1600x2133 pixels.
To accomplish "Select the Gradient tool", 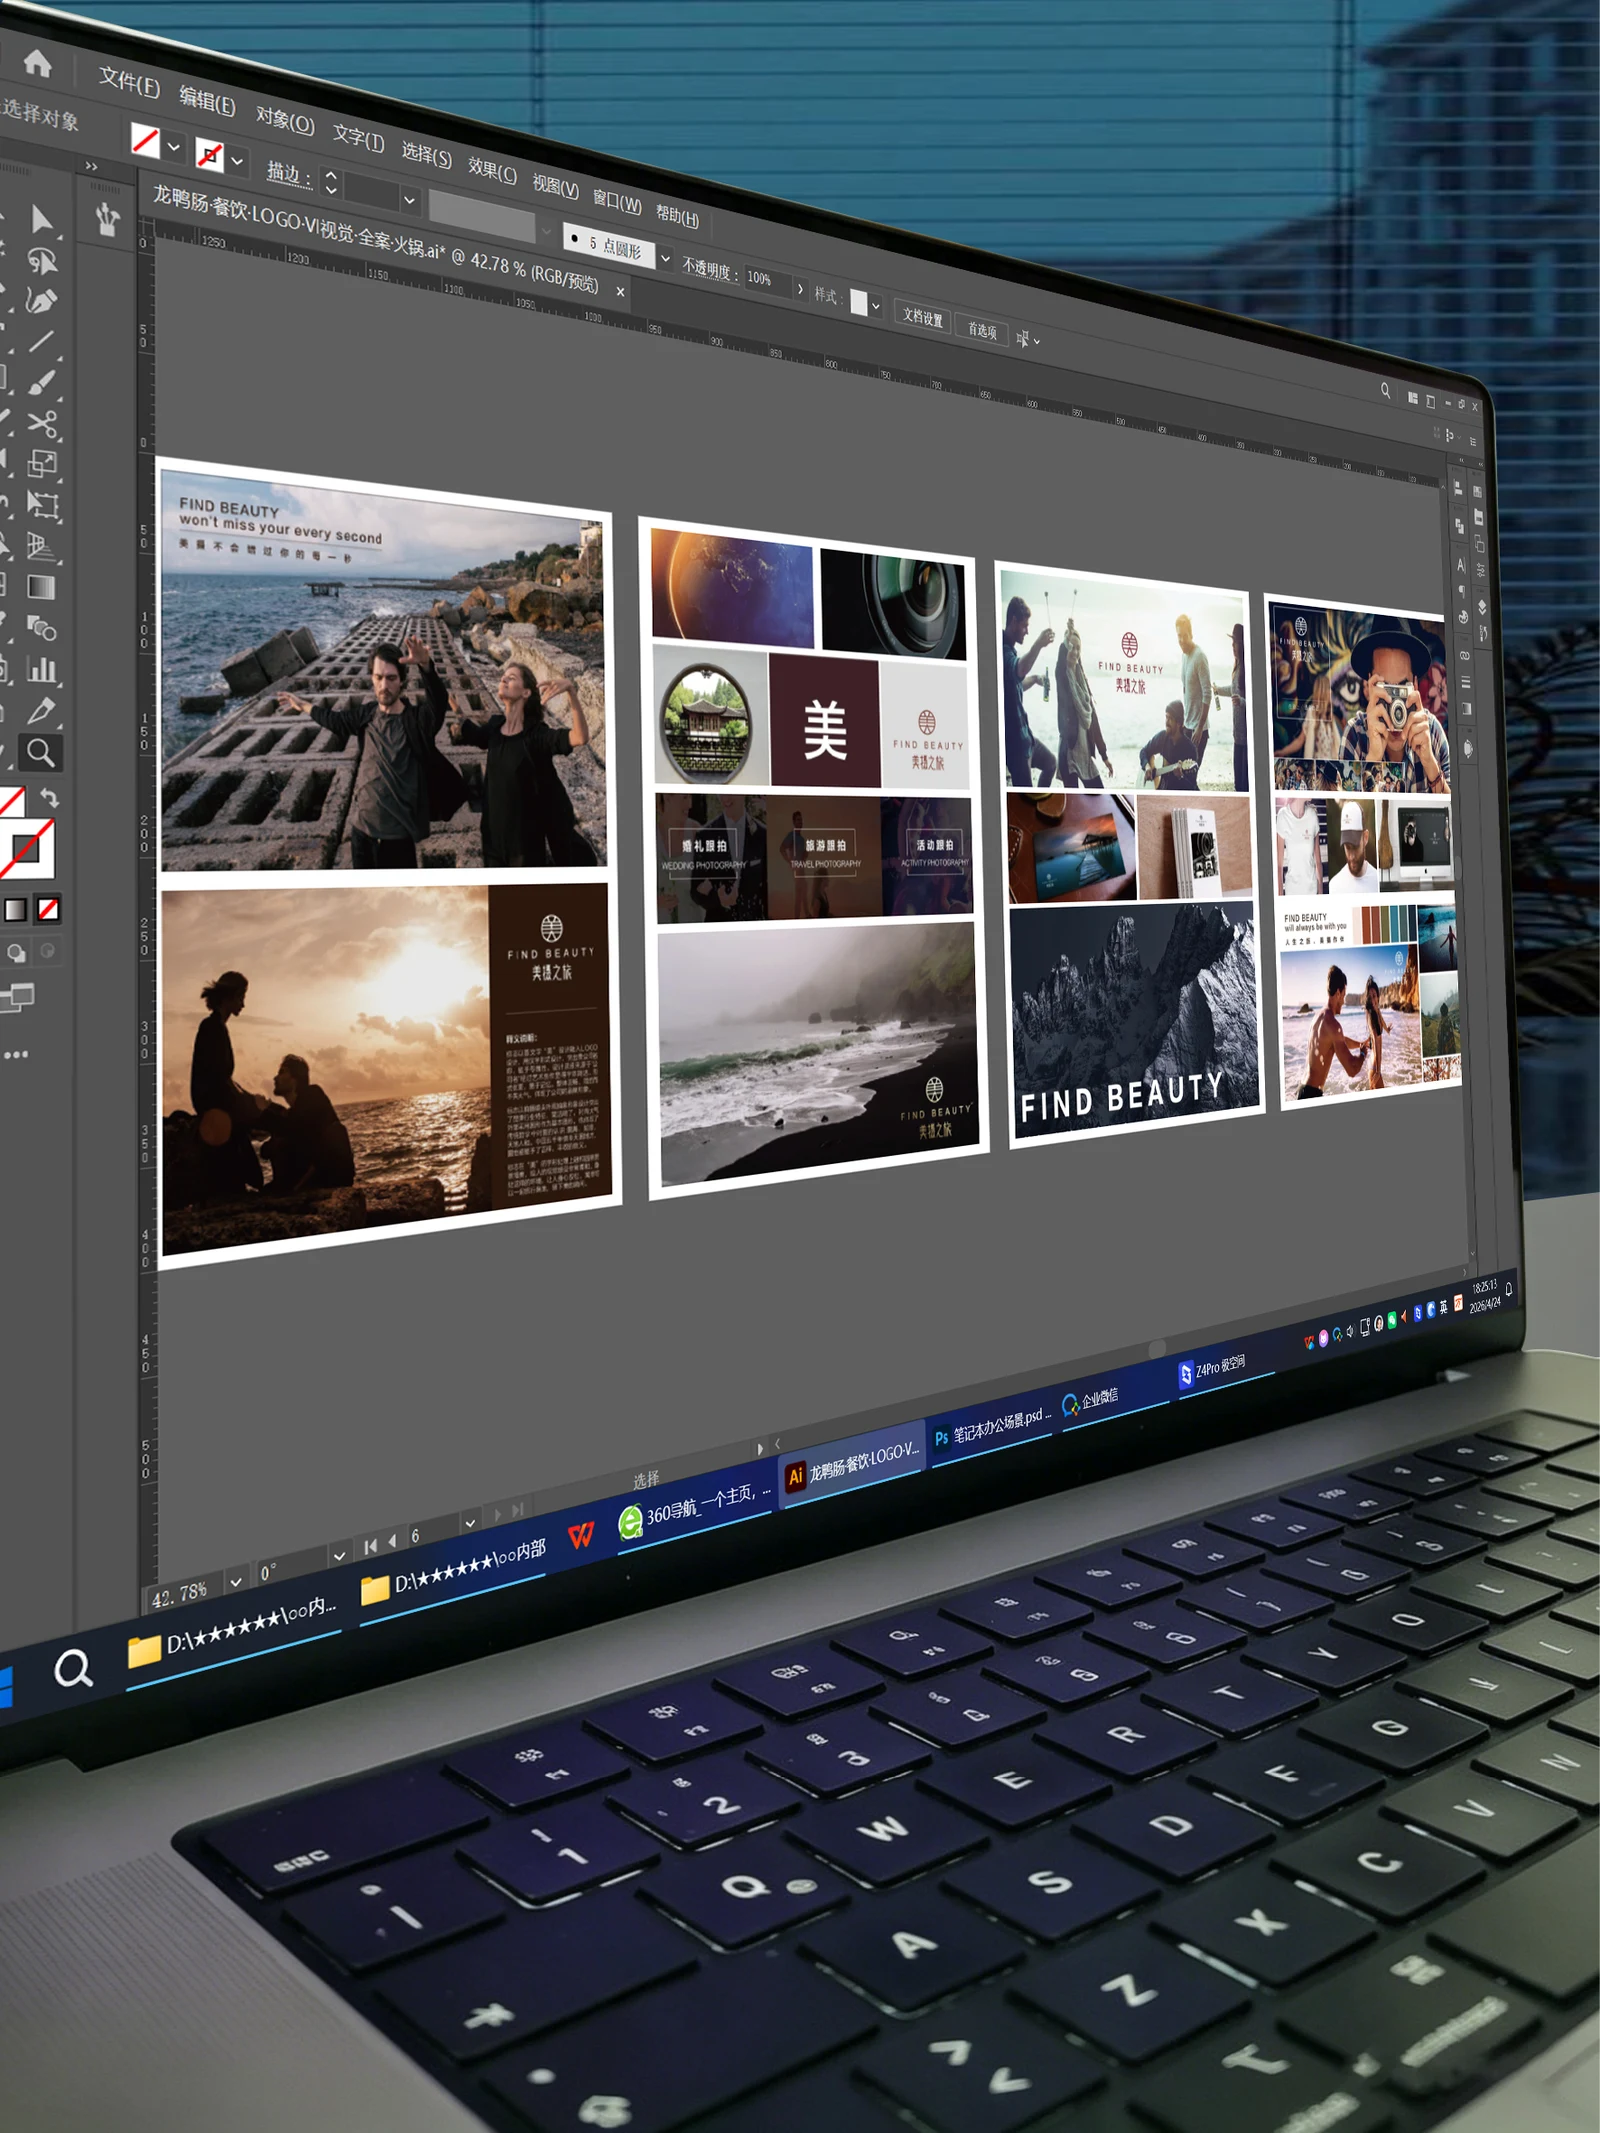I will 41,587.
